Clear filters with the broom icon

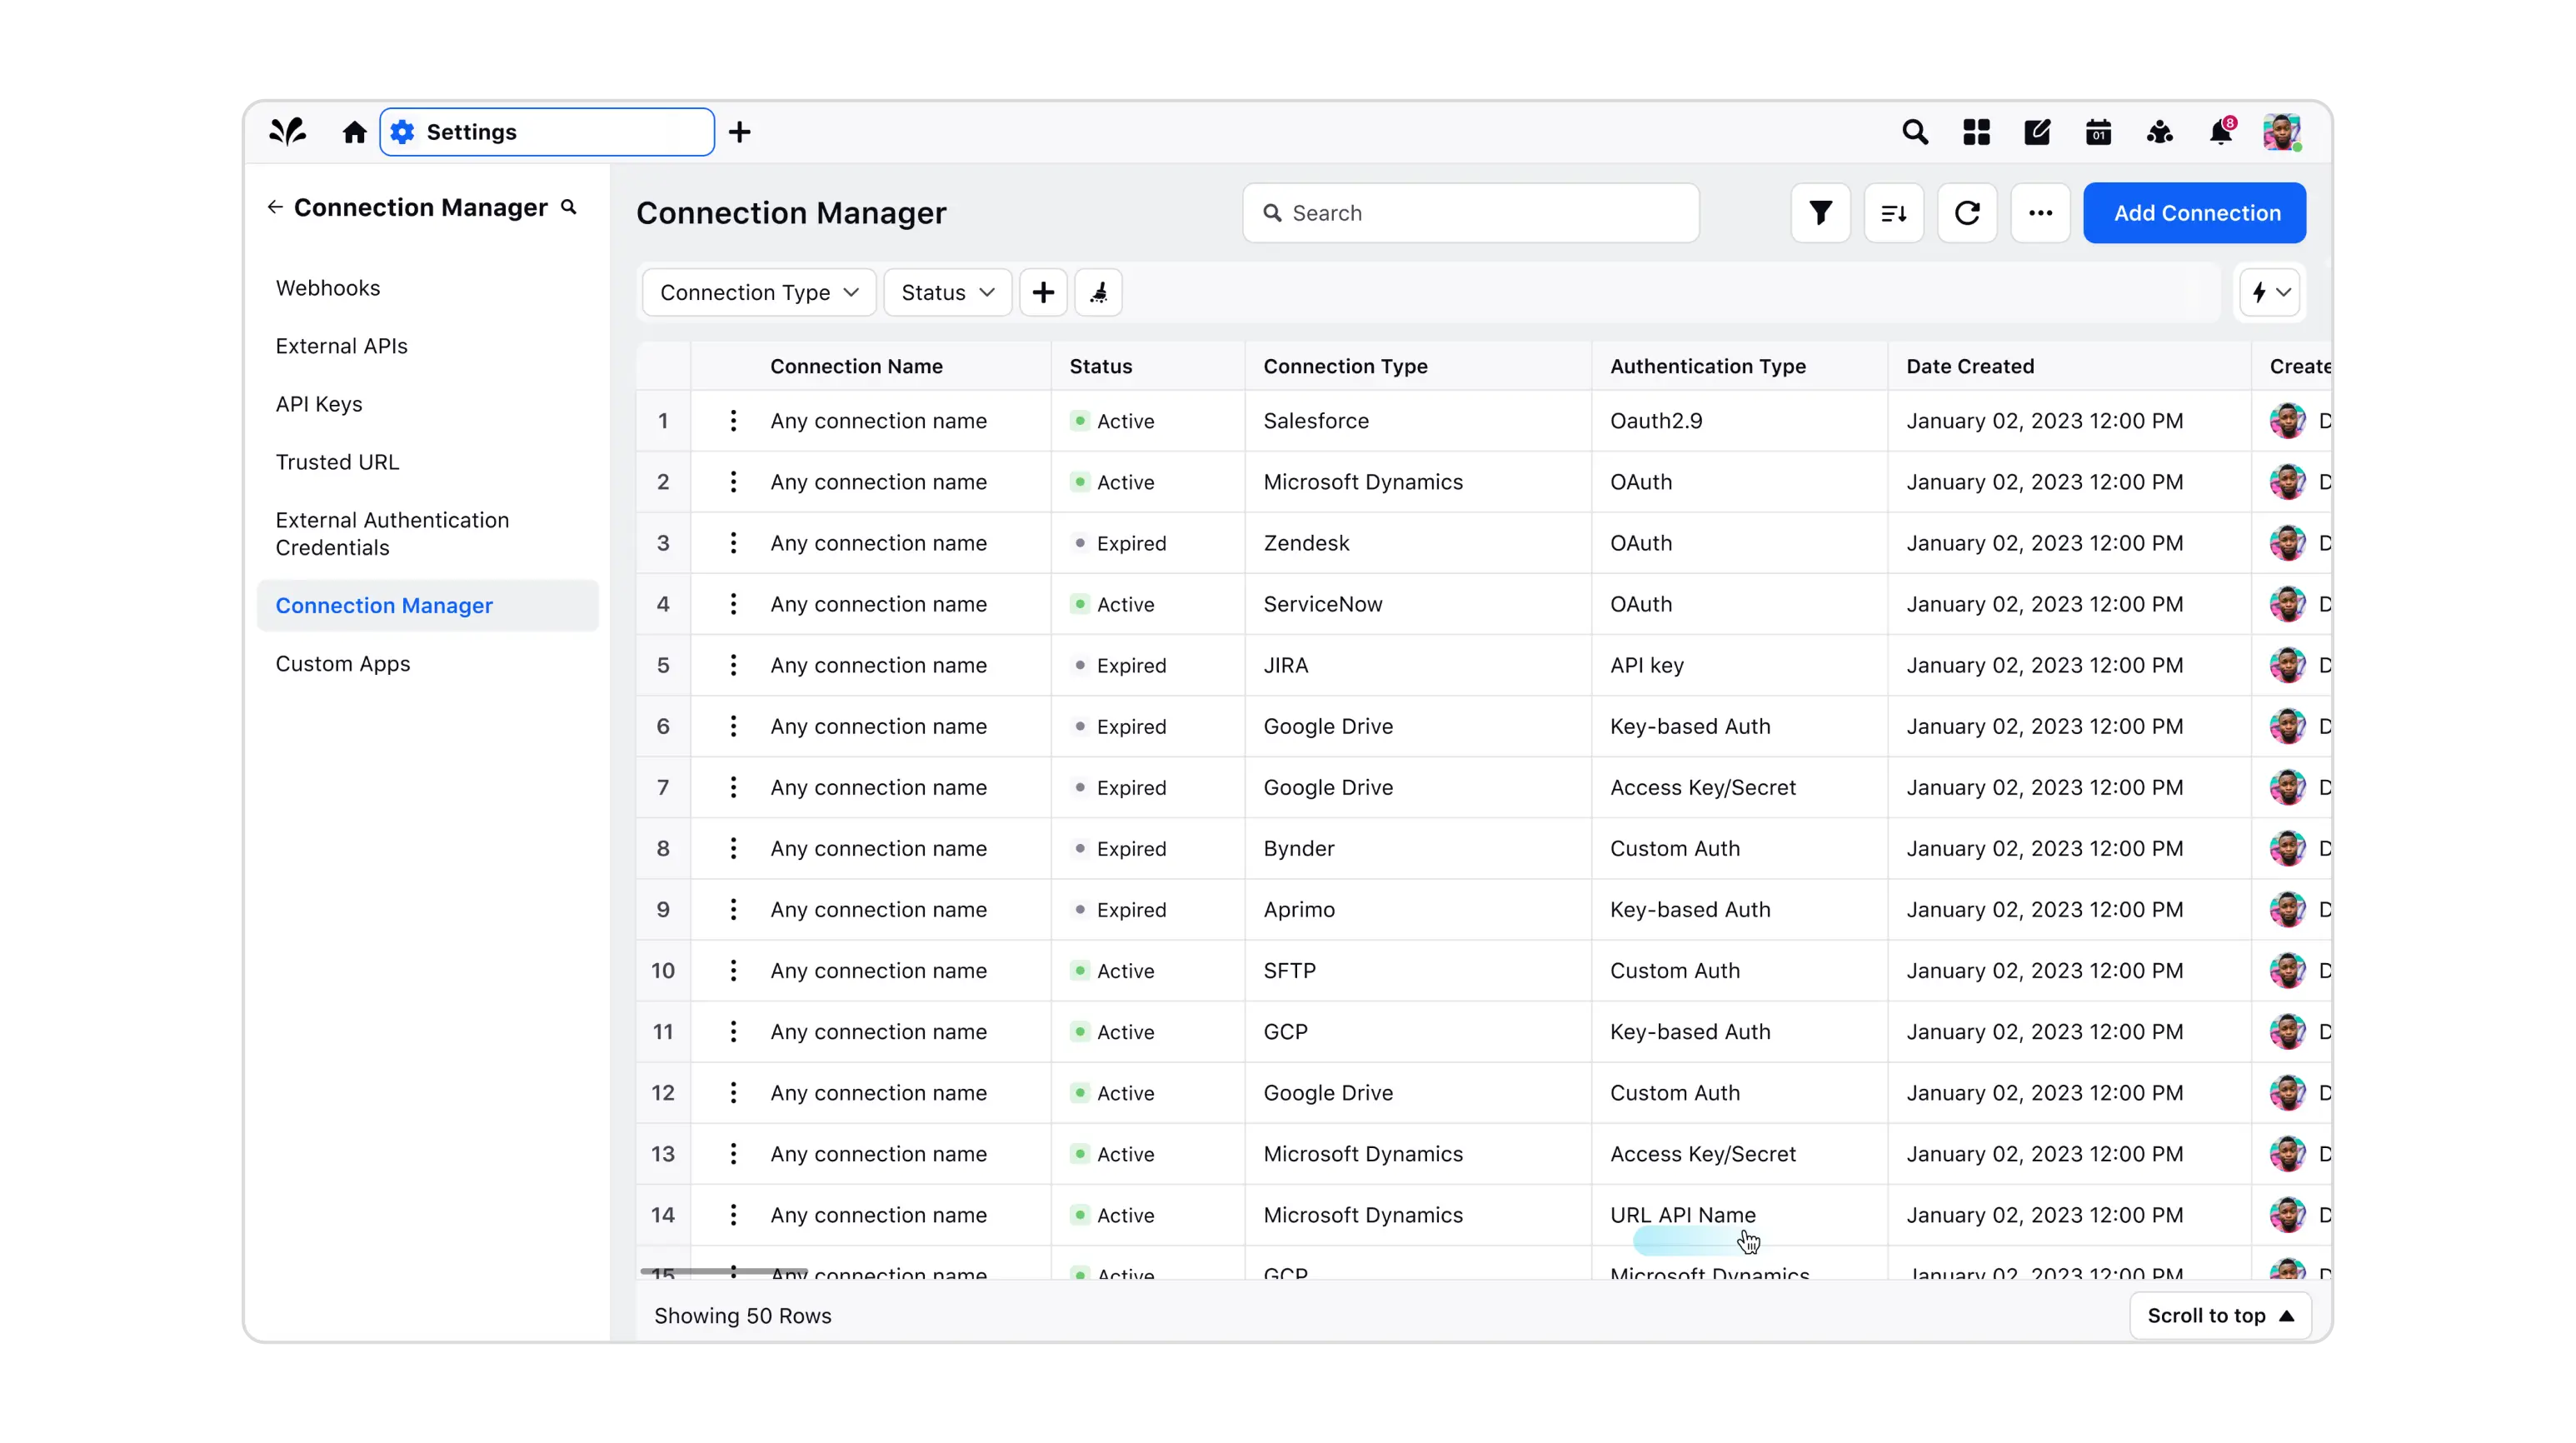(1098, 293)
